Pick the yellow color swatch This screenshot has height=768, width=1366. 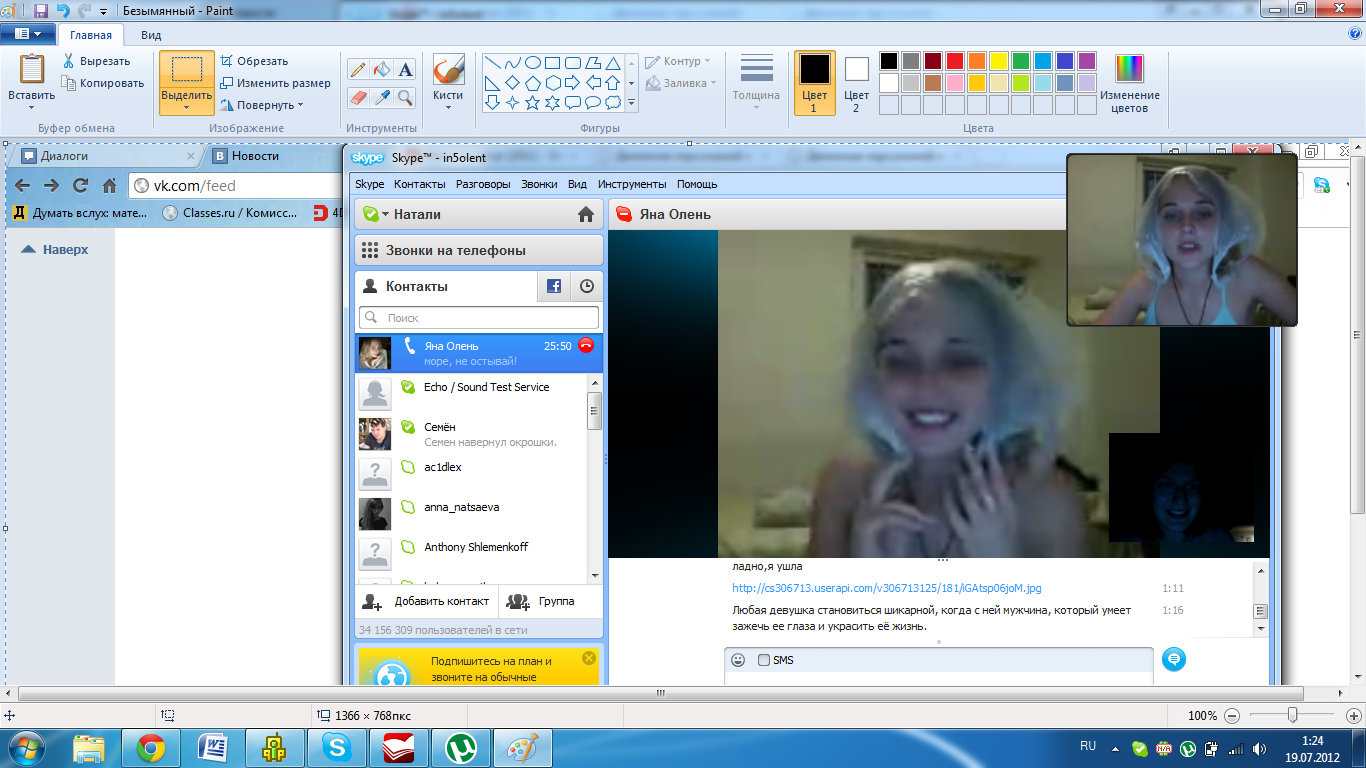point(999,61)
